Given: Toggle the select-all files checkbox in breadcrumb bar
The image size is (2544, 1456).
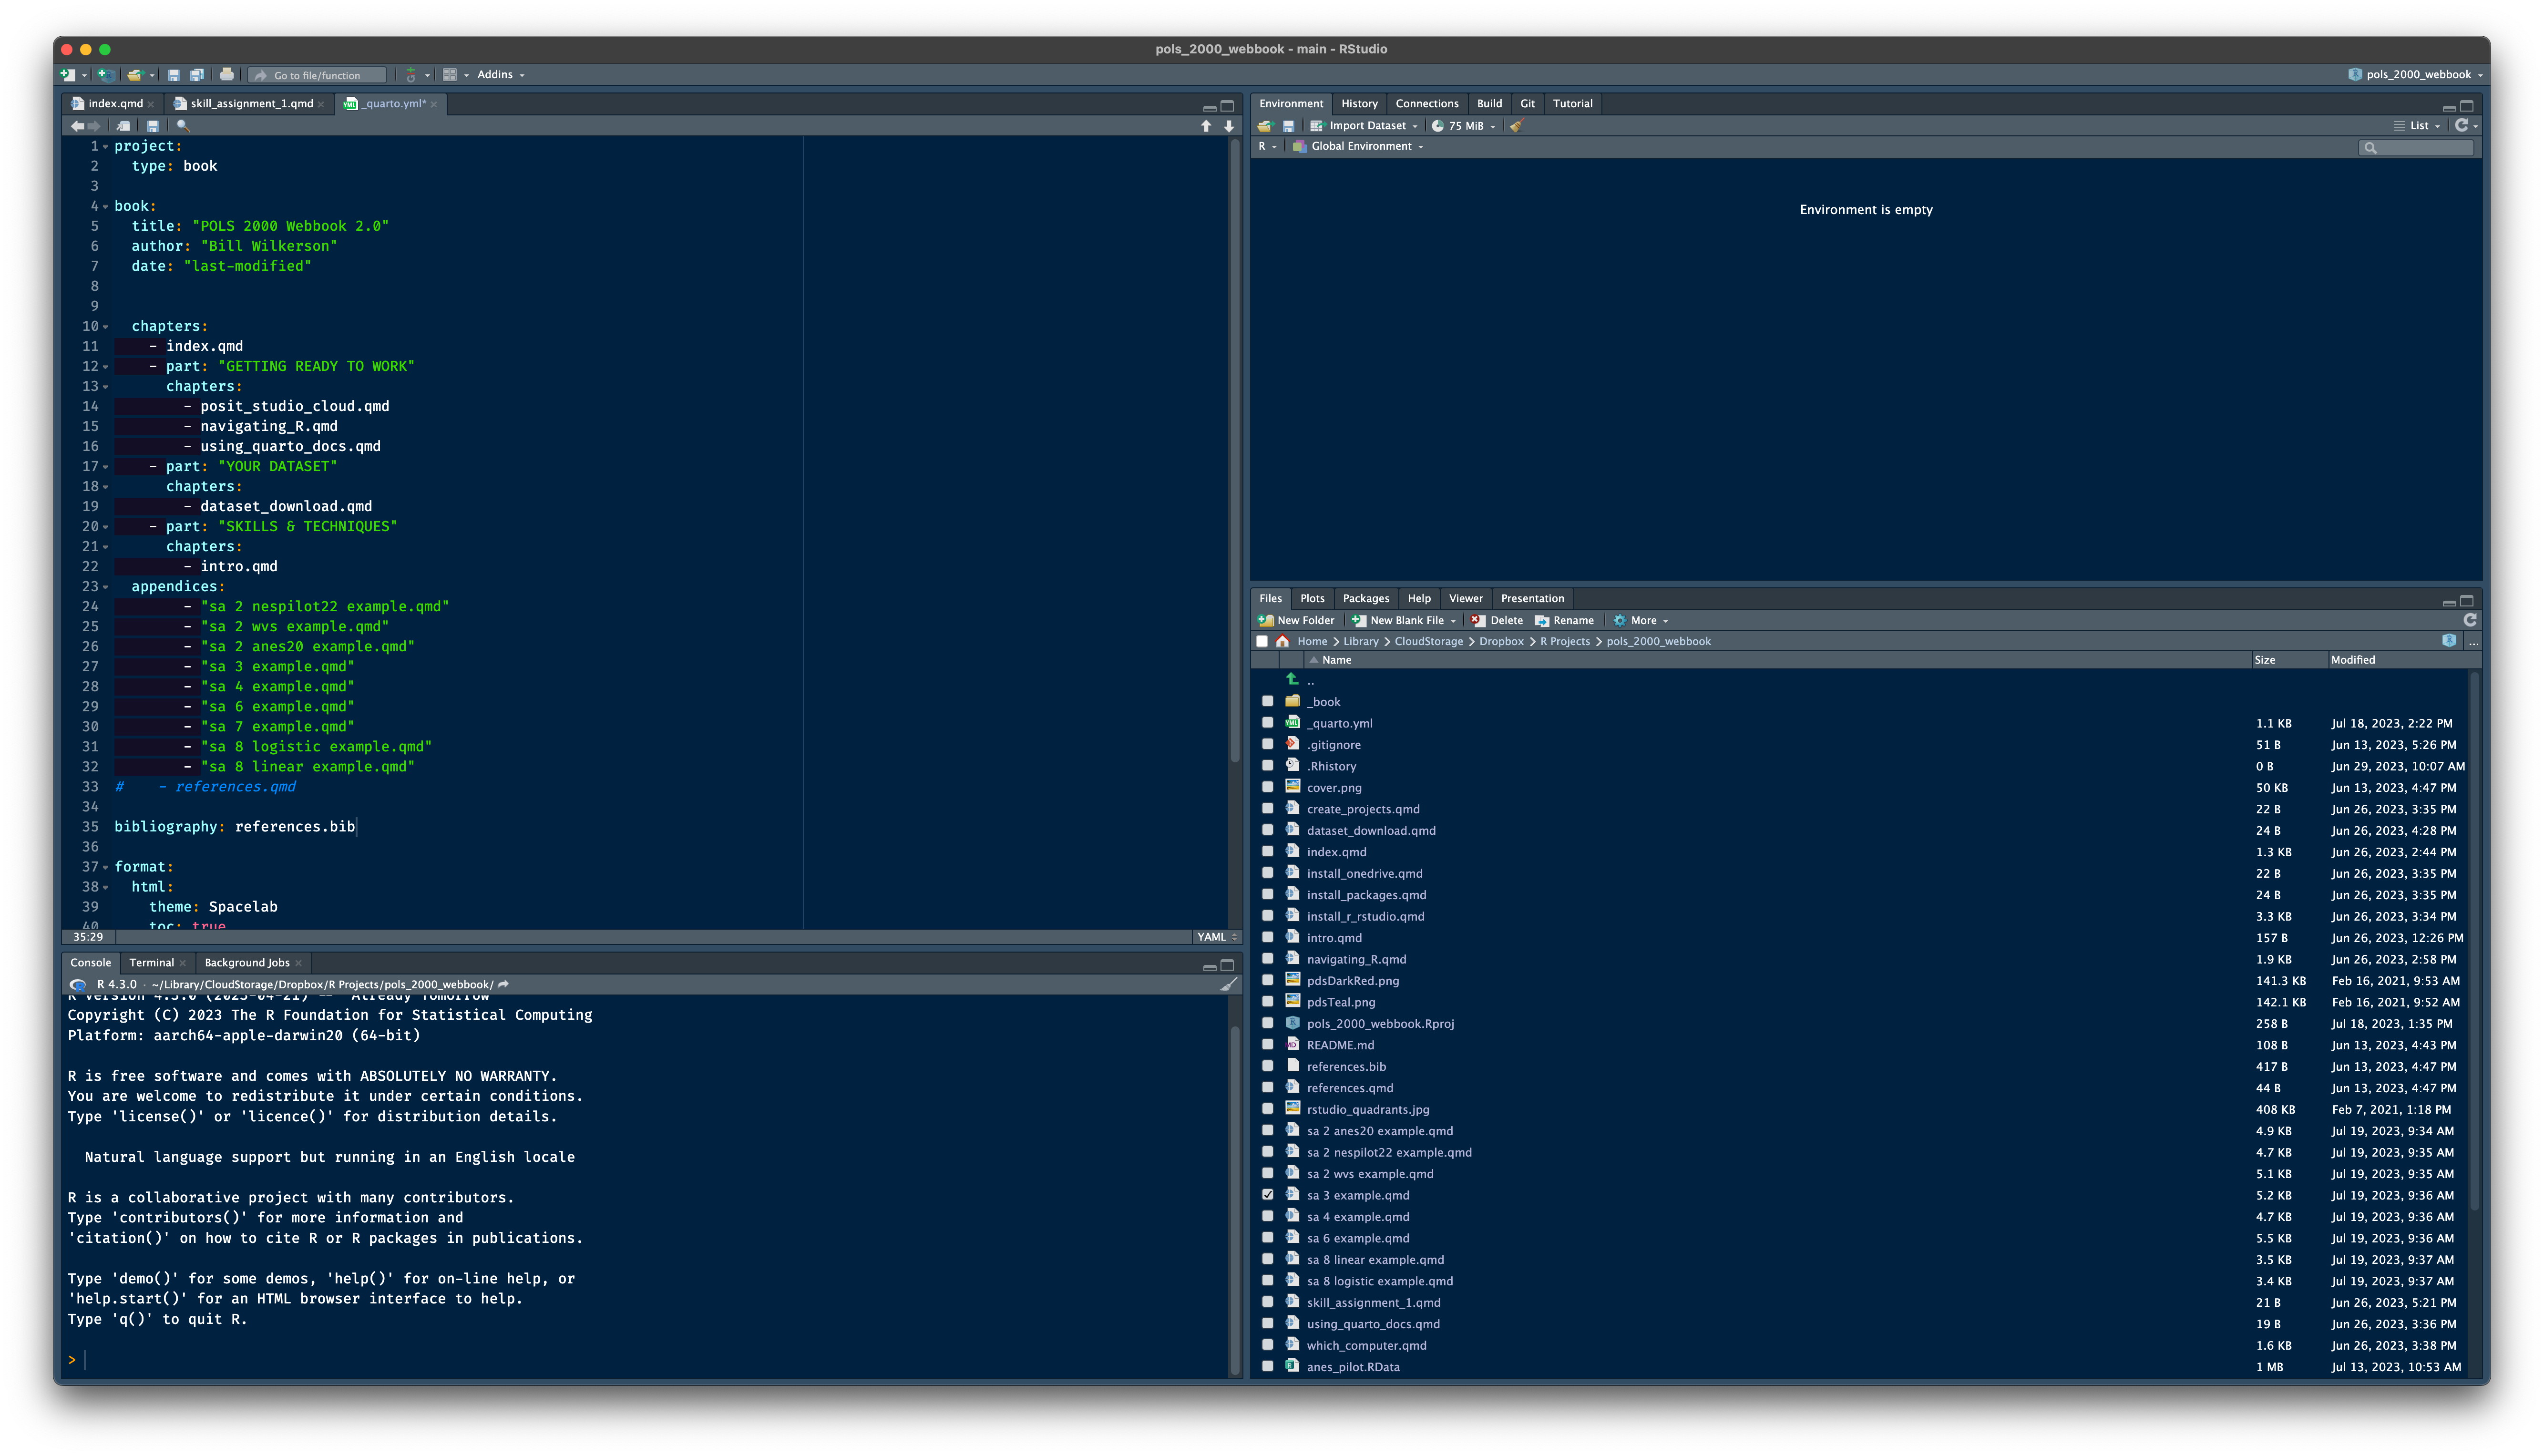Looking at the screenshot, I should tap(1262, 641).
